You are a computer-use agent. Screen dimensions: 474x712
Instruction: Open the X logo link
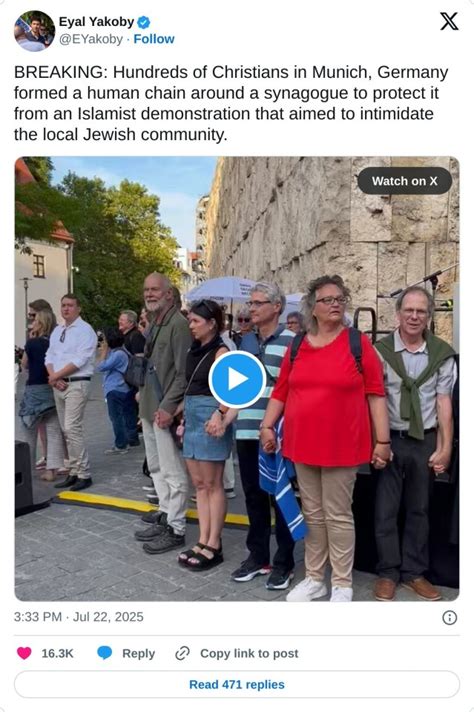point(449,21)
